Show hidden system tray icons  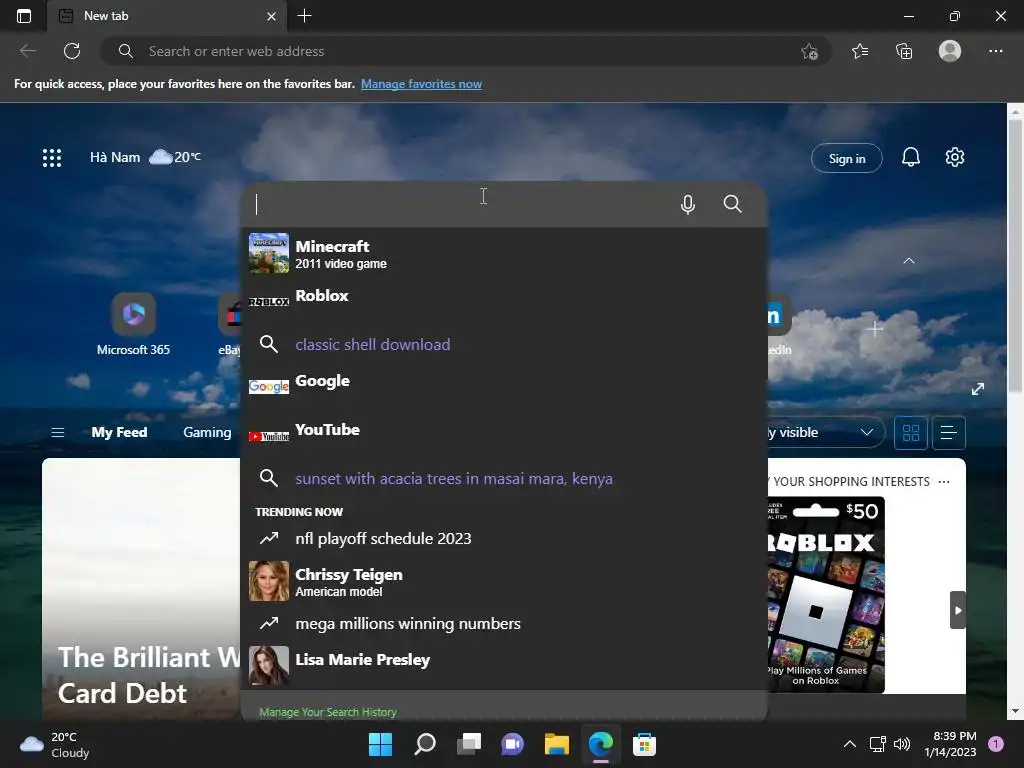tap(850, 744)
